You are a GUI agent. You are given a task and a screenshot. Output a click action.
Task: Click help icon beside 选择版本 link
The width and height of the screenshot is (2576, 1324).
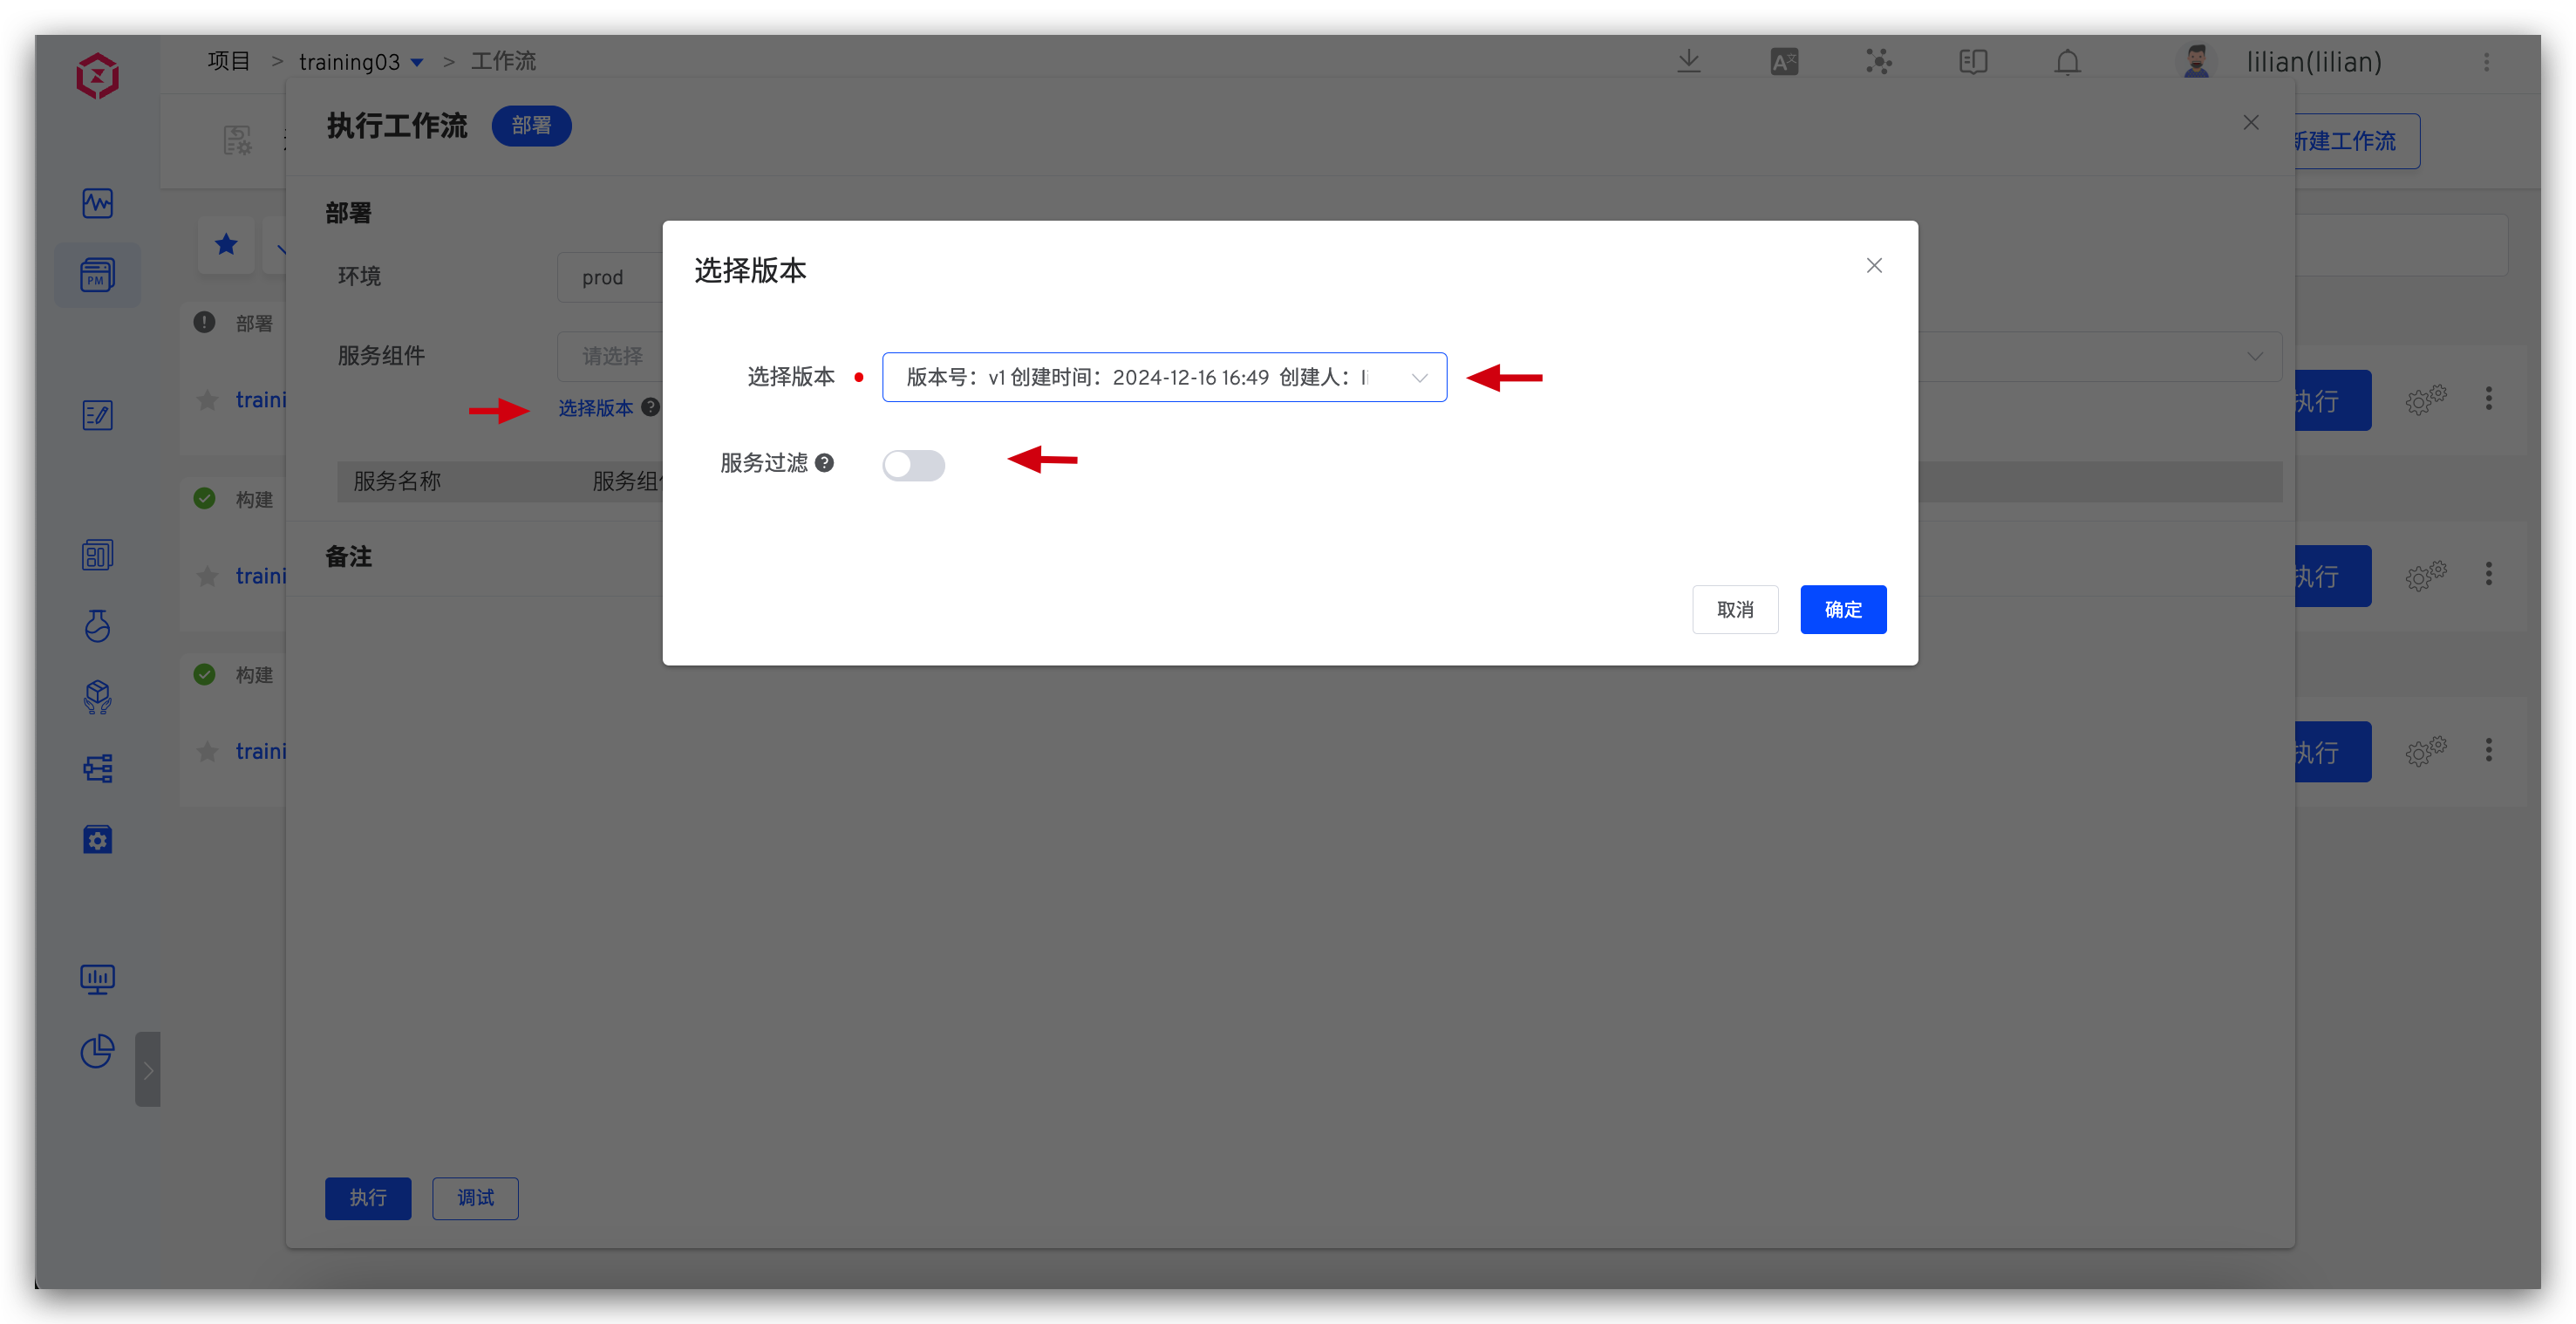coord(650,407)
